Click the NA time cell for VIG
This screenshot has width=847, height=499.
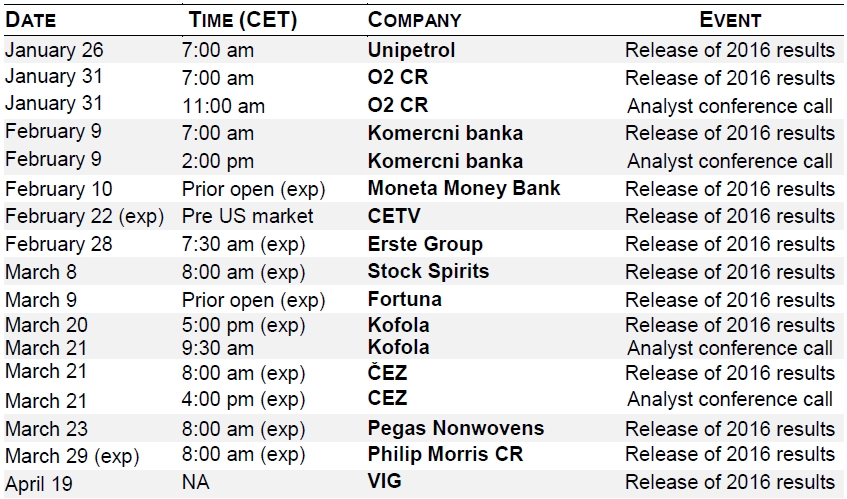pyautogui.click(x=195, y=482)
